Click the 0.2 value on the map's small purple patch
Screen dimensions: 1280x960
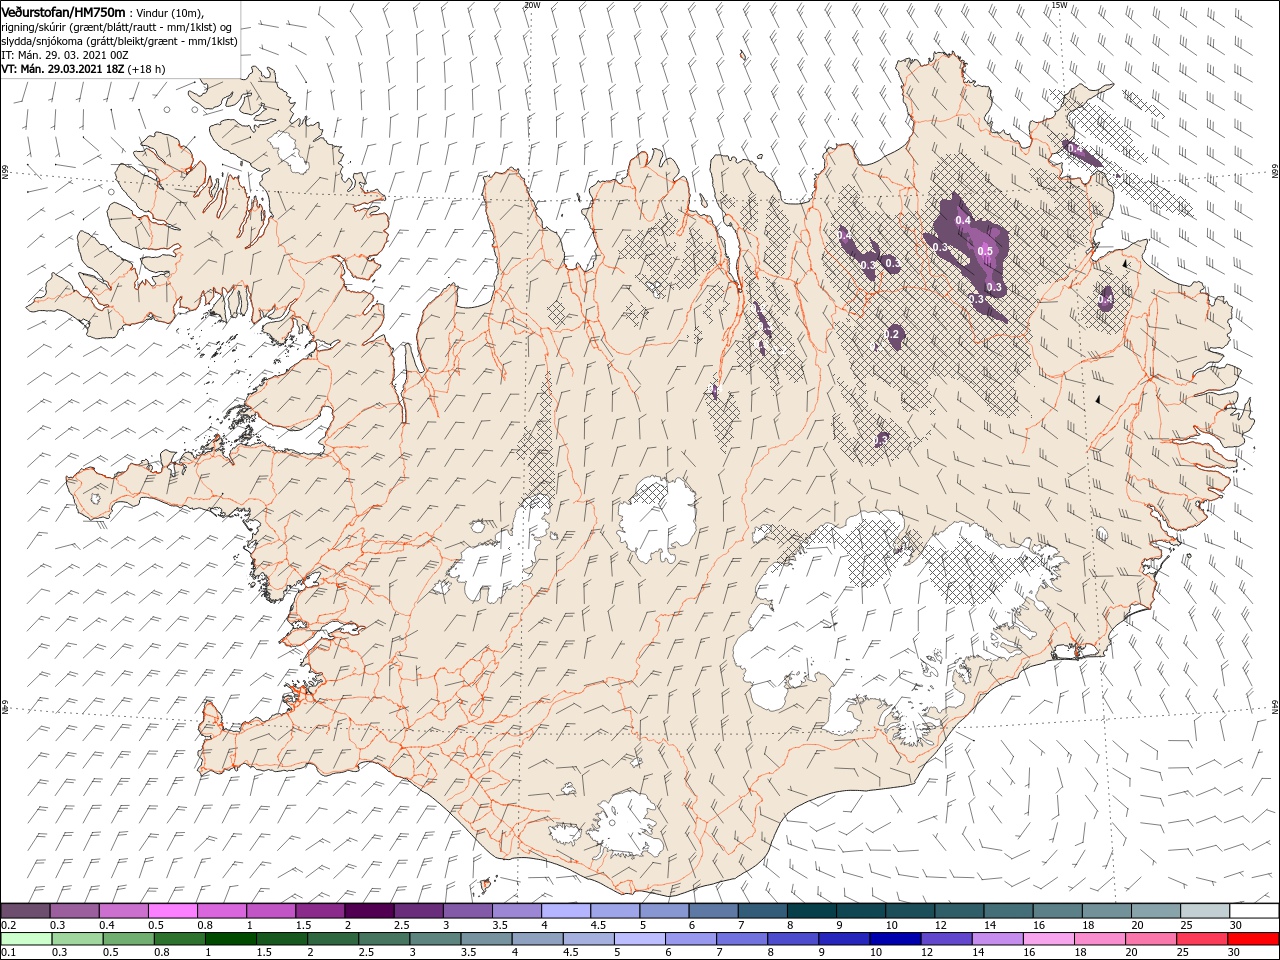tap(894, 334)
